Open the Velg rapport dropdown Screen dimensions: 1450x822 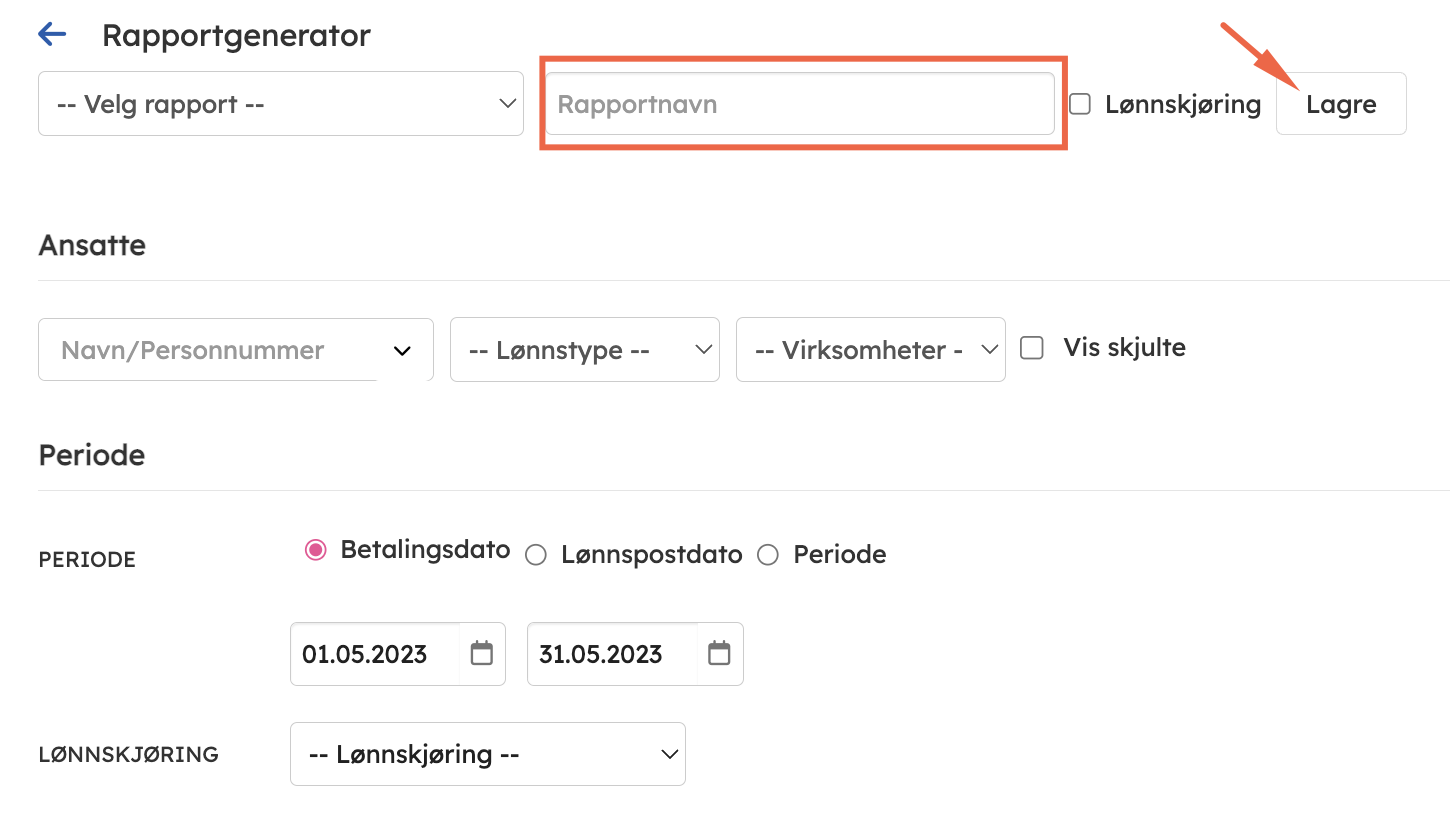[x=280, y=104]
